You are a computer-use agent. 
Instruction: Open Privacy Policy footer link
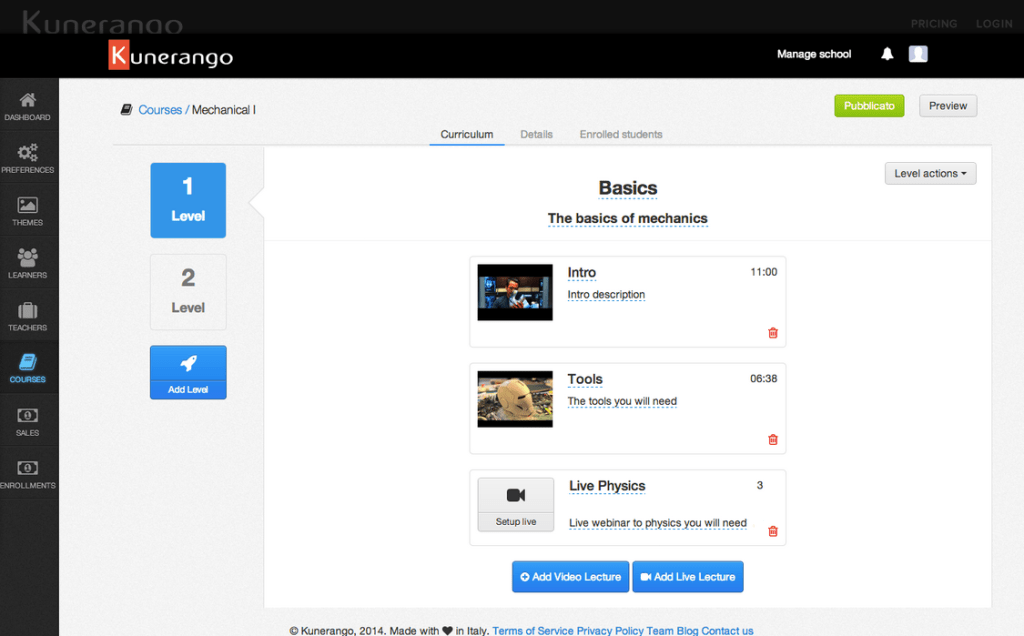[x=610, y=630]
